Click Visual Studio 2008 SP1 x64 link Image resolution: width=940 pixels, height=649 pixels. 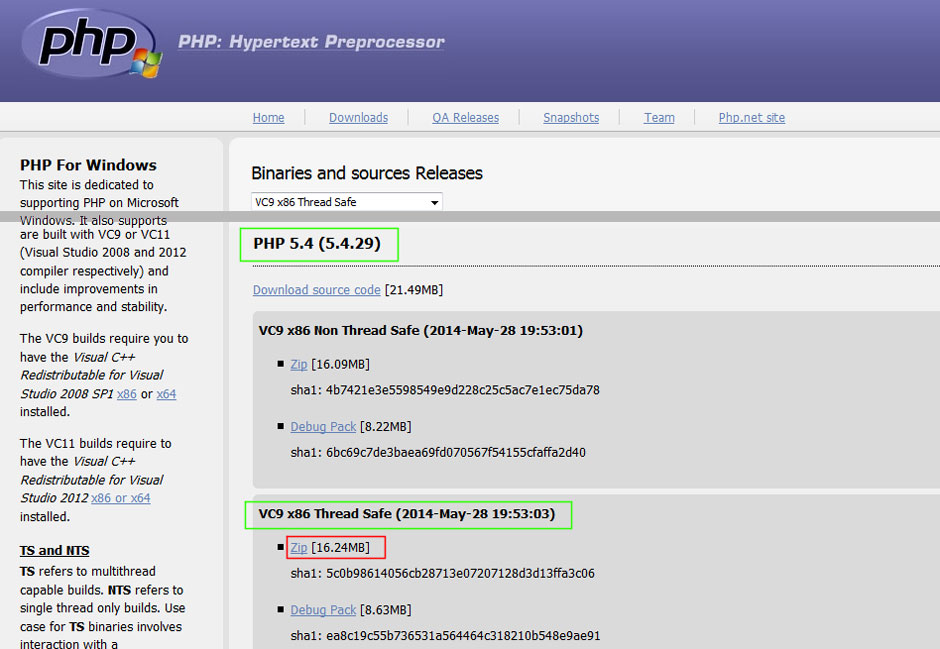pos(166,394)
